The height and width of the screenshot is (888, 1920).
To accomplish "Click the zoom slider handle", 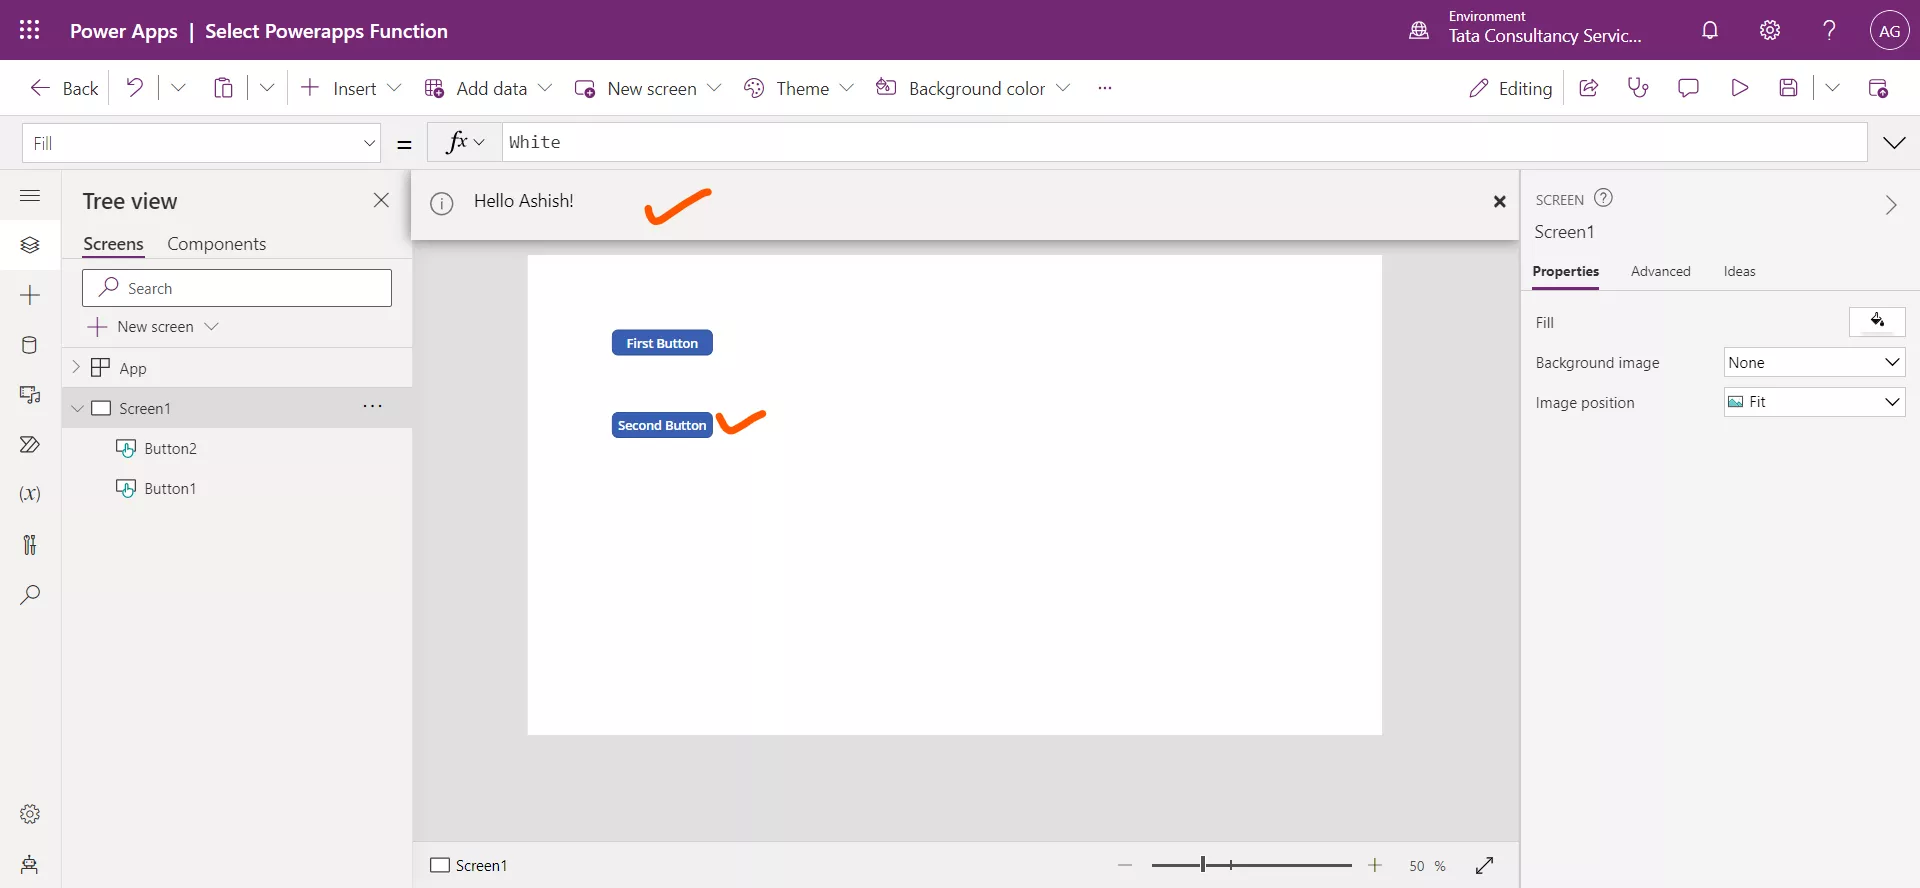I will (1202, 865).
